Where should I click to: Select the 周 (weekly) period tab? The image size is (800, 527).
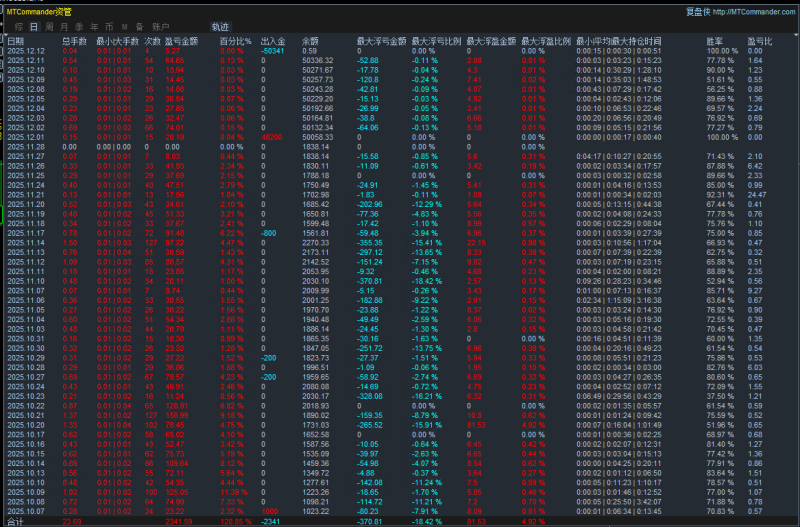pos(49,26)
